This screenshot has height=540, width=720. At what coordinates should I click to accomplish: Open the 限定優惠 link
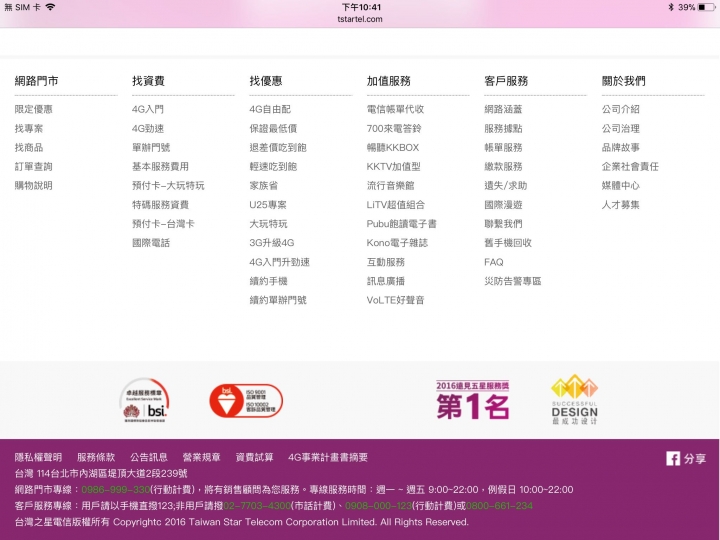[34, 109]
